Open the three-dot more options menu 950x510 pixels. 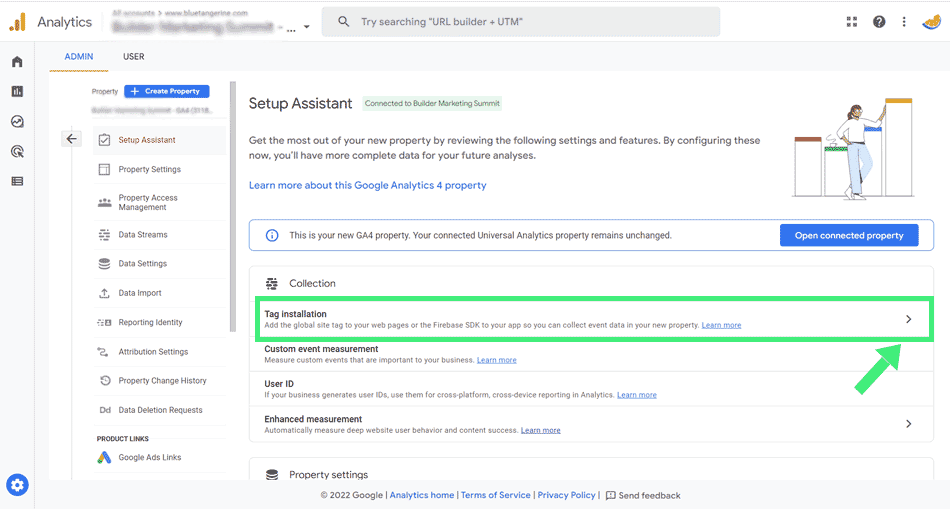904,22
